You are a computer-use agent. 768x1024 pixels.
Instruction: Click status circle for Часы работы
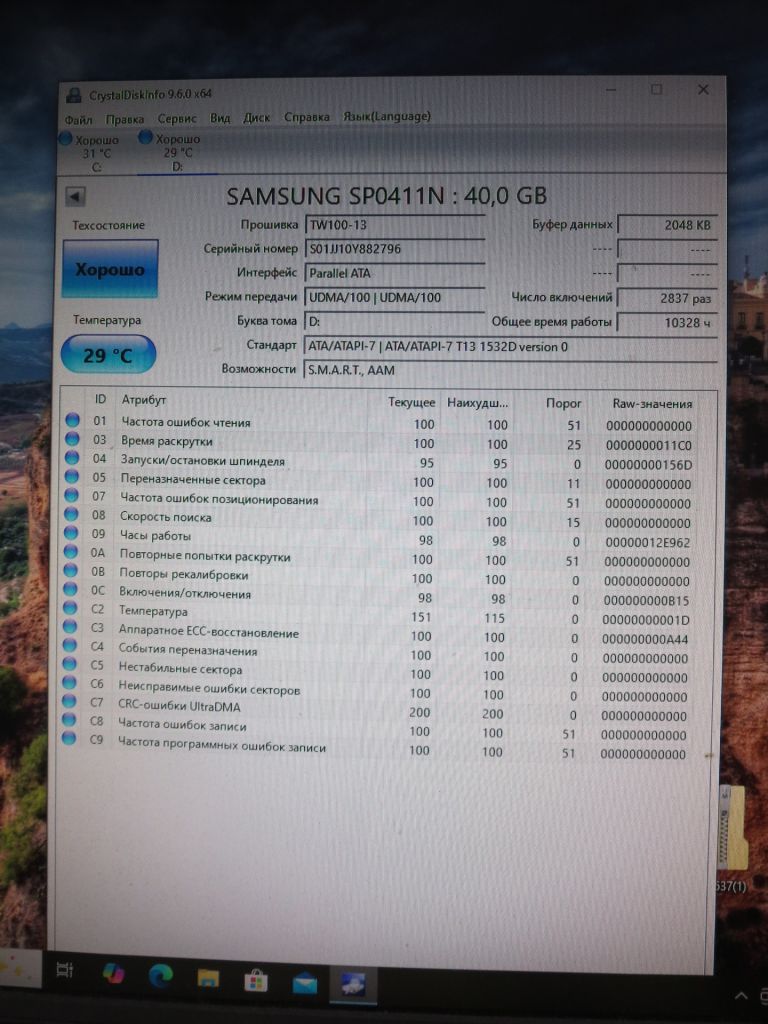pyautogui.click(x=71, y=533)
